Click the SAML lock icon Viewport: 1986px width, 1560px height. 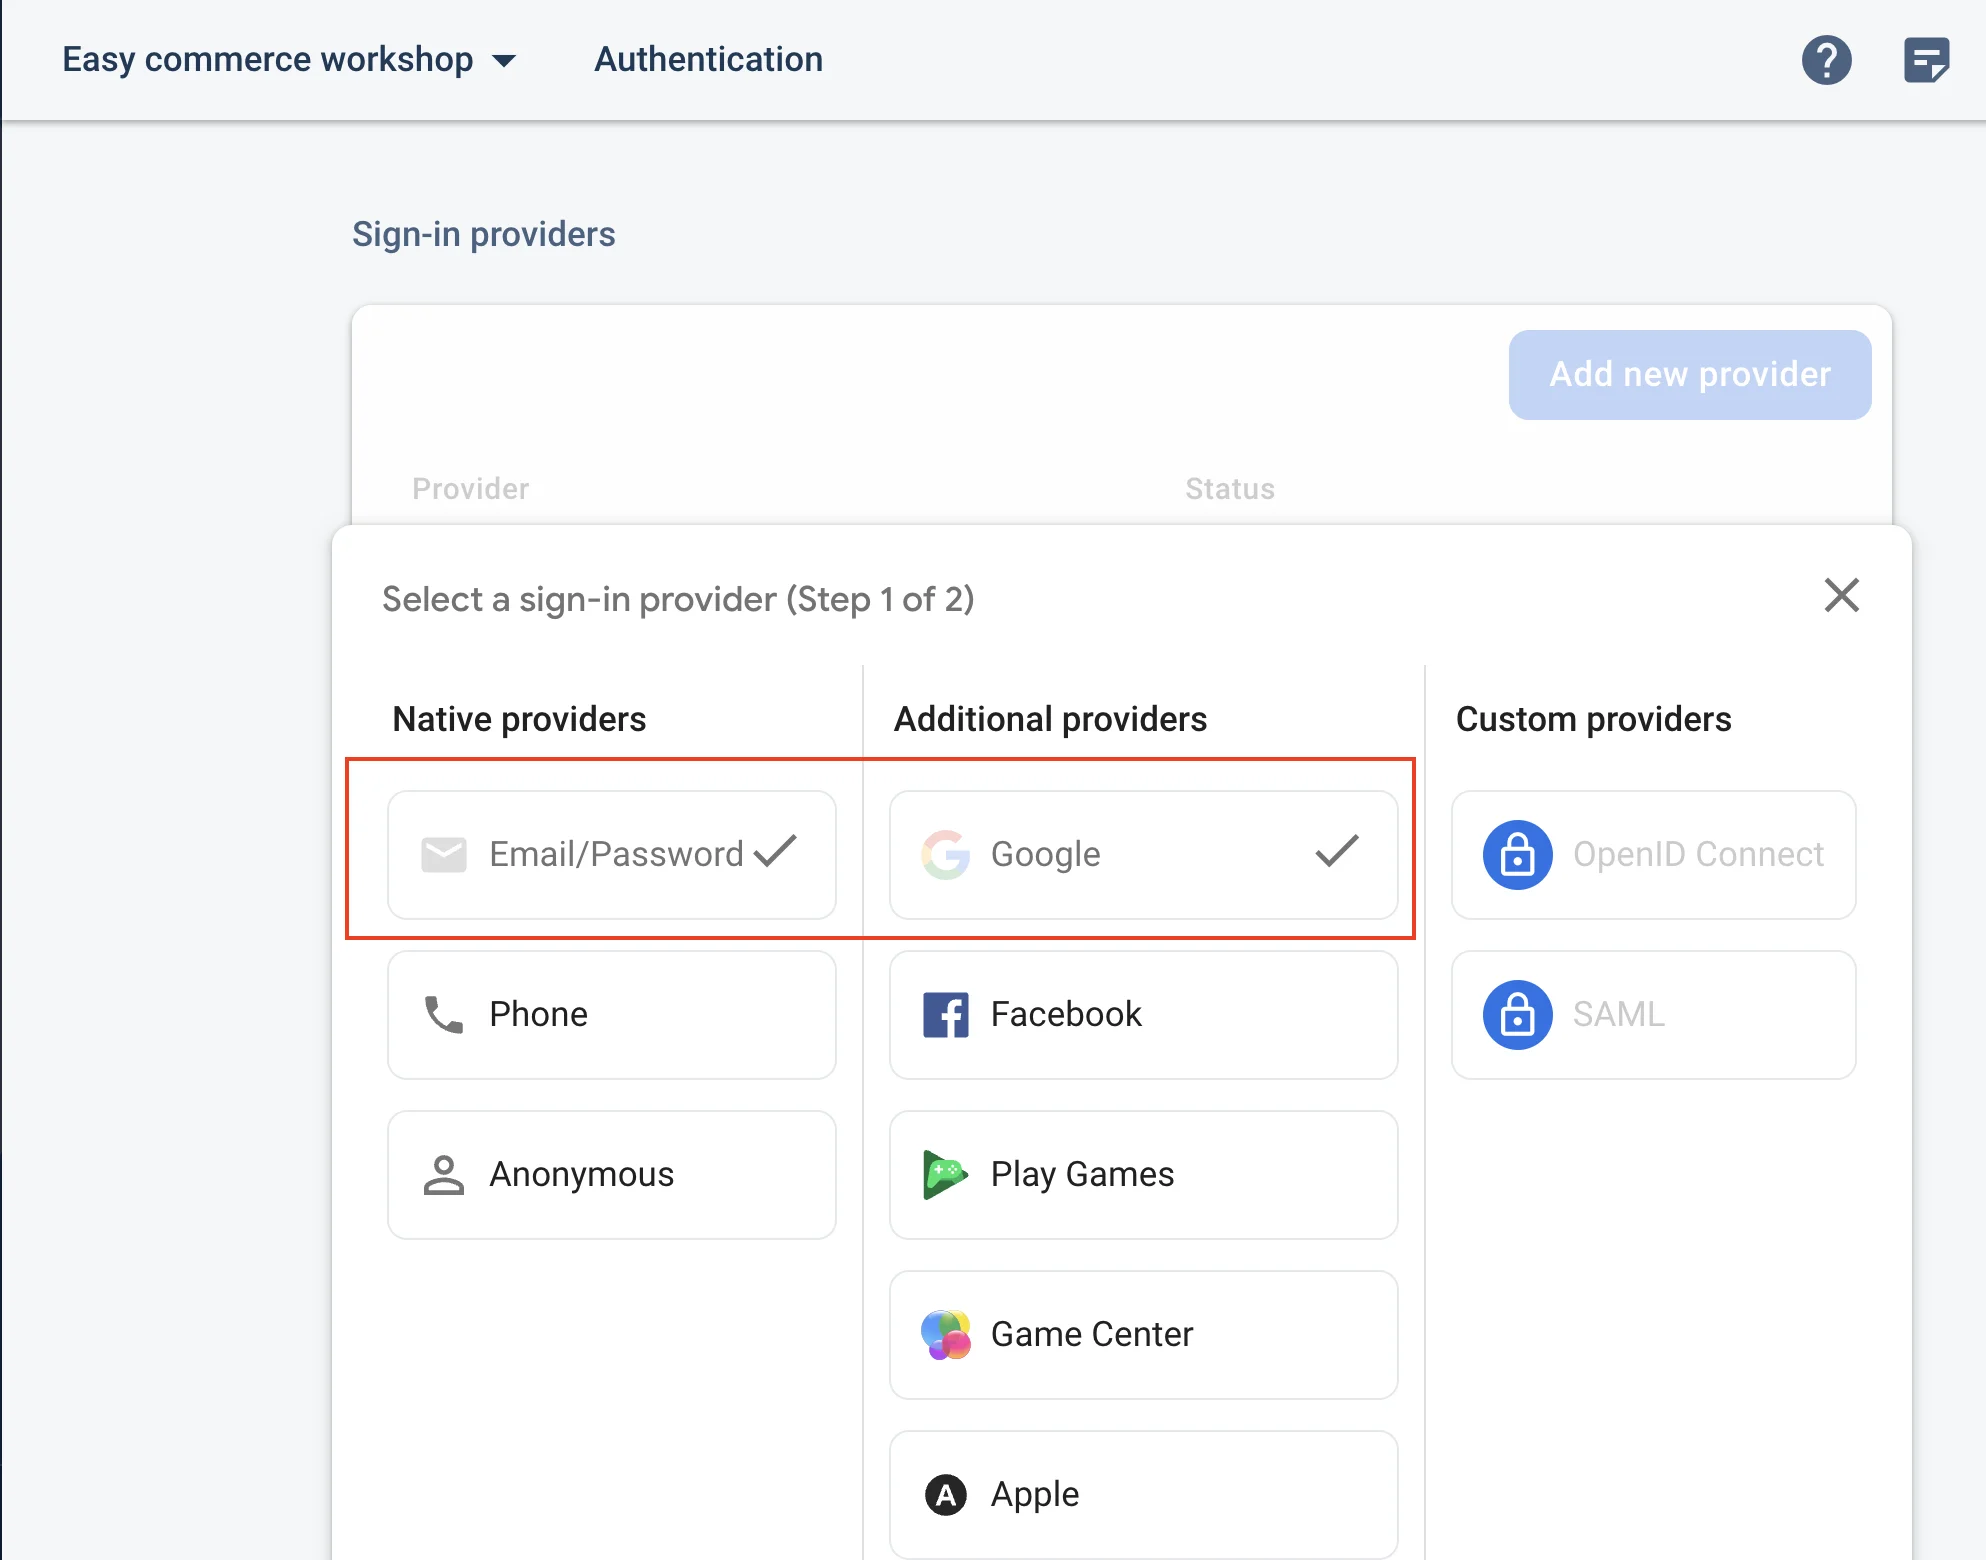[1517, 1015]
